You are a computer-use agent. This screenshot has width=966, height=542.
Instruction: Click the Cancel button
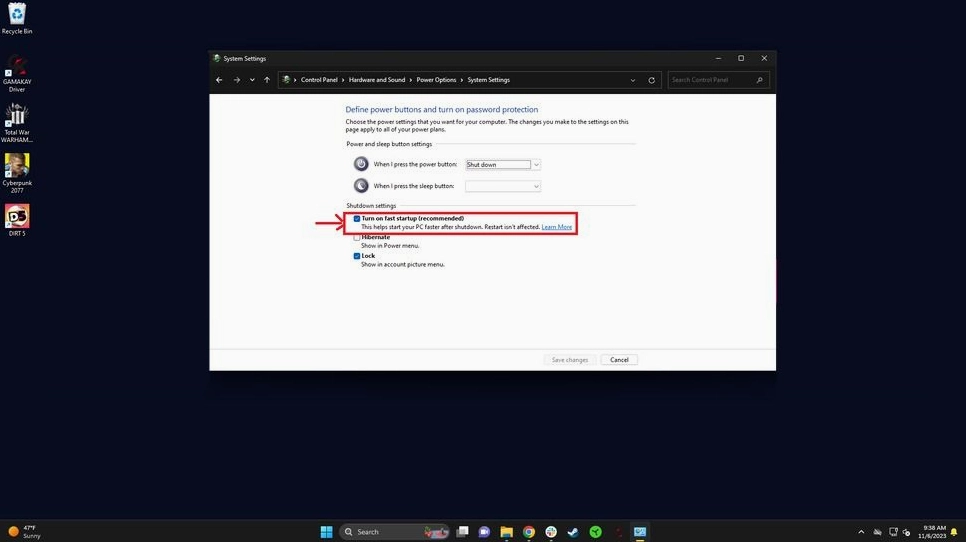[x=619, y=360]
